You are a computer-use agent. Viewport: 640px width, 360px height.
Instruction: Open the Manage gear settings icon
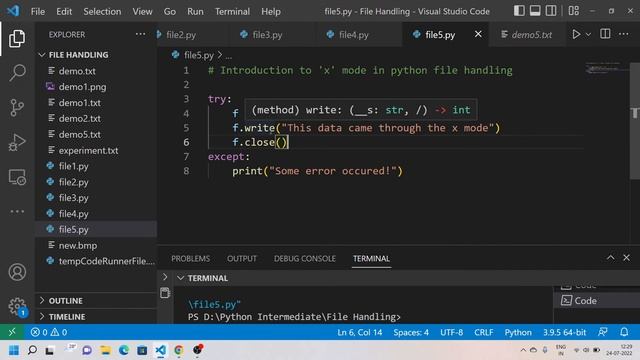(17, 306)
